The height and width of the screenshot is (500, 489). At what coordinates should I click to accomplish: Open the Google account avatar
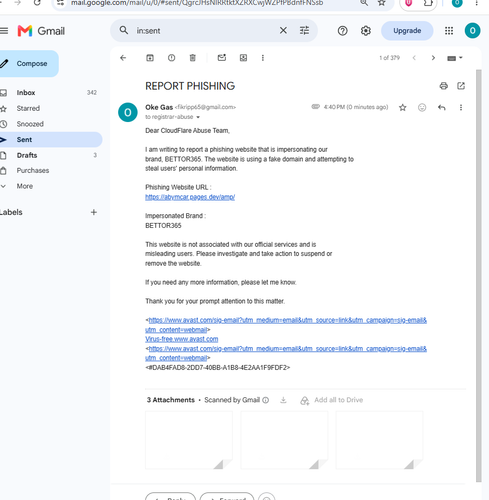pyautogui.click(x=472, y=31)
